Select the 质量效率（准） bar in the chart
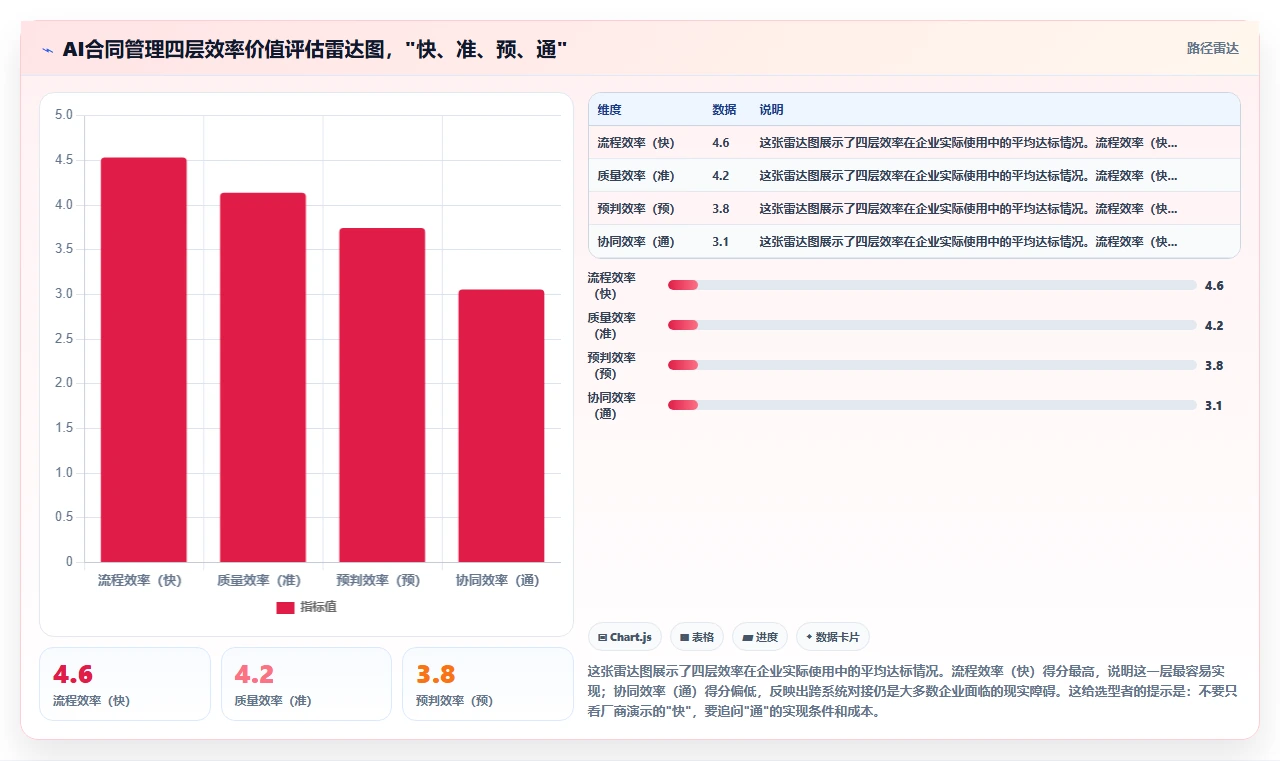Image resolution: width=1280 pixels, height=761 pixels. (263, 377)
